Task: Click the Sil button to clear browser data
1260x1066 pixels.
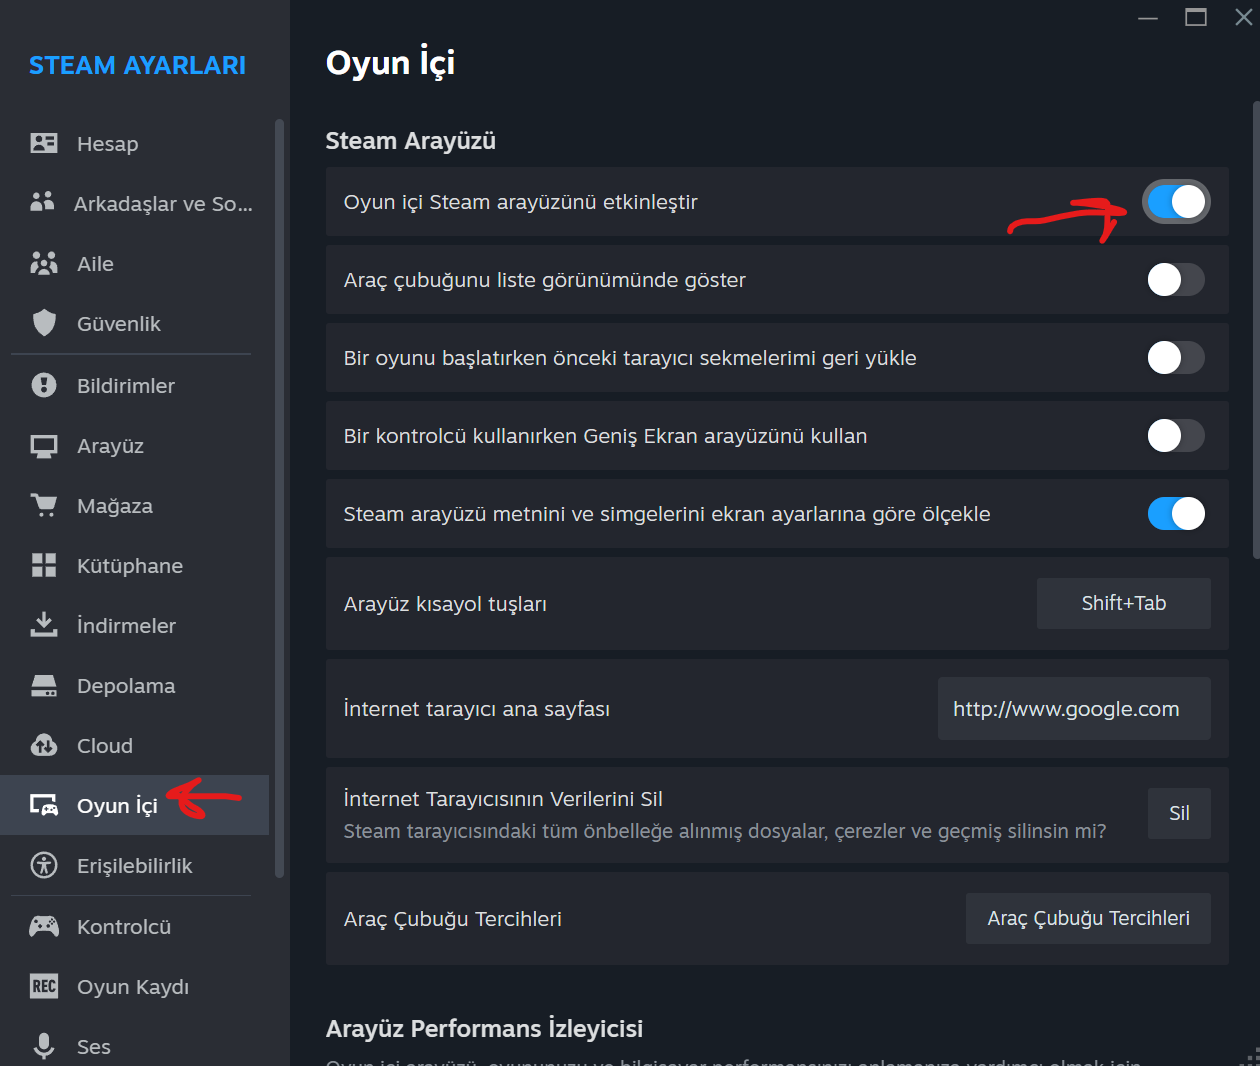Action: (x=1179, y=813)
